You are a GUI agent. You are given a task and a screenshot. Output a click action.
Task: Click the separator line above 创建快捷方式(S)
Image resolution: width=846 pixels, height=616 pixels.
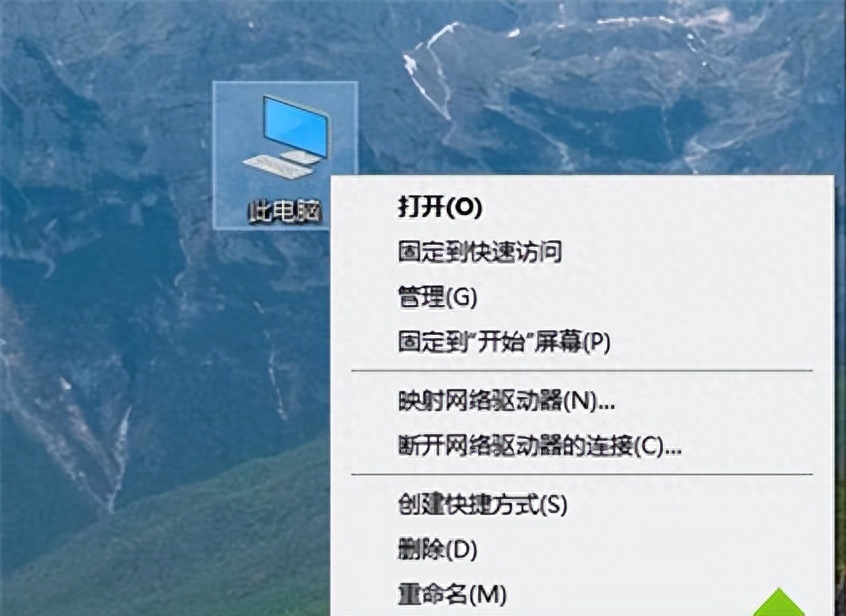click(x=582, y=475)
